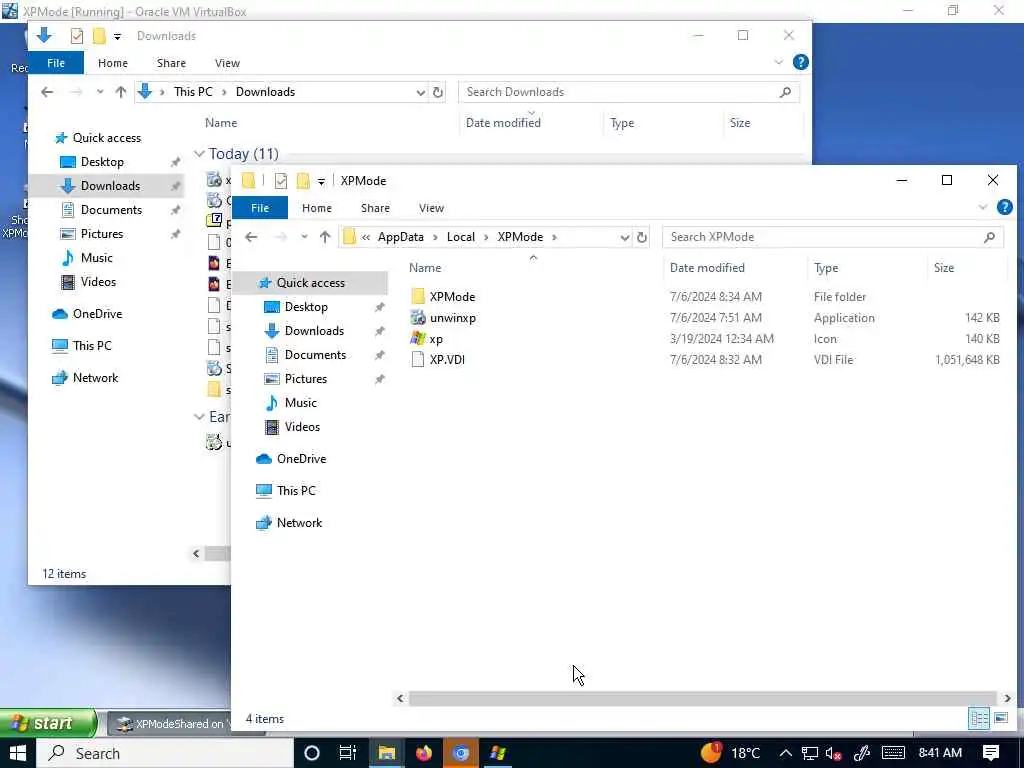Go back in XPMode window
Screen dimensions: 1024x768
click(251, 237)
